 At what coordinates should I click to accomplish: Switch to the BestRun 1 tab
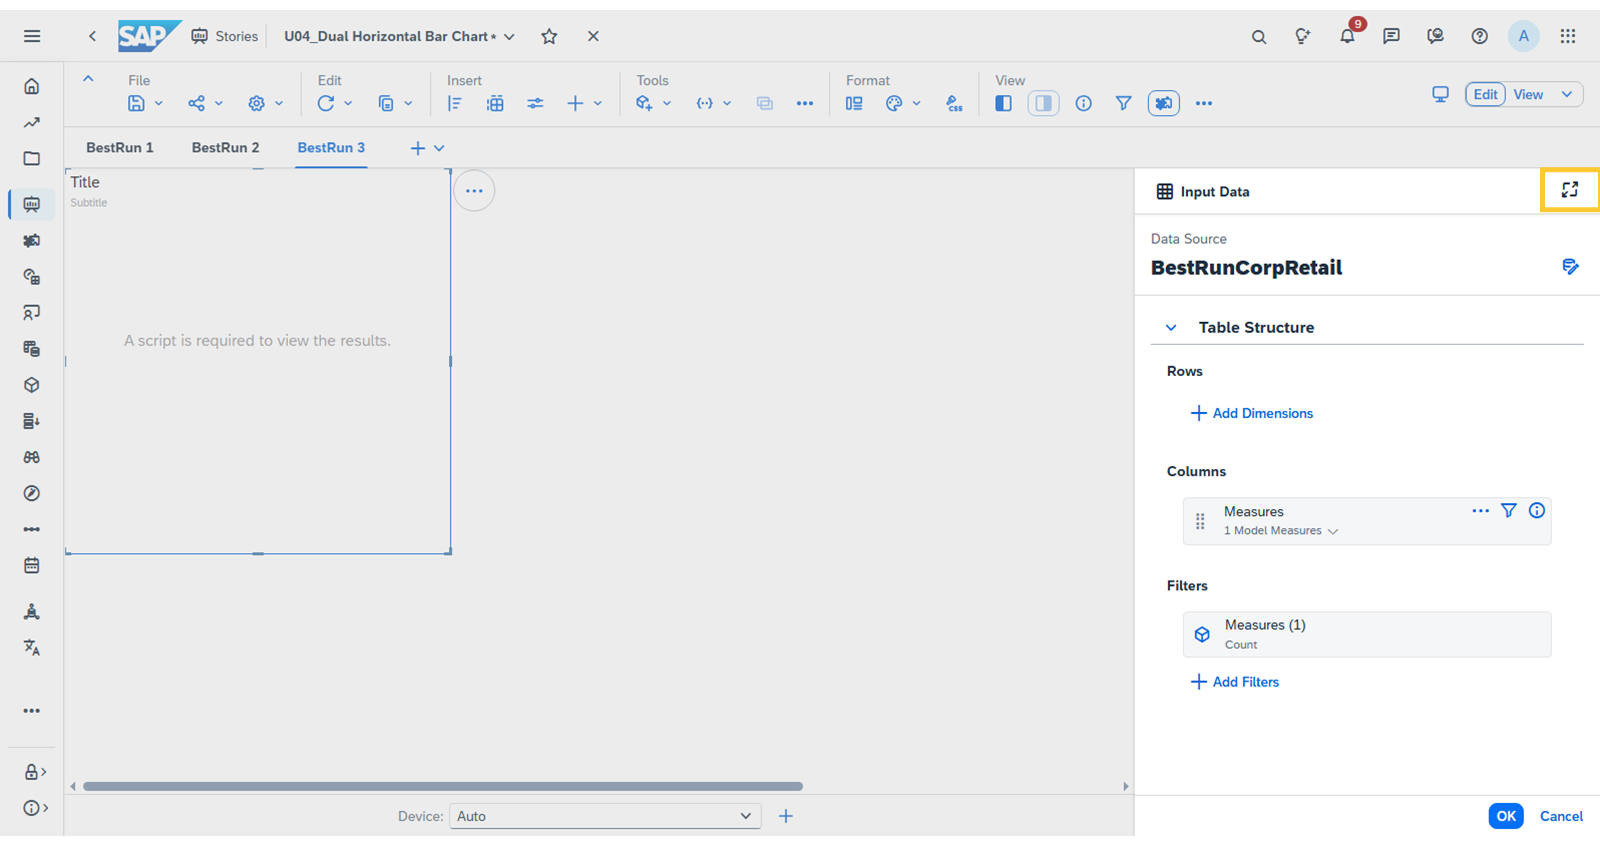(120, 147)
